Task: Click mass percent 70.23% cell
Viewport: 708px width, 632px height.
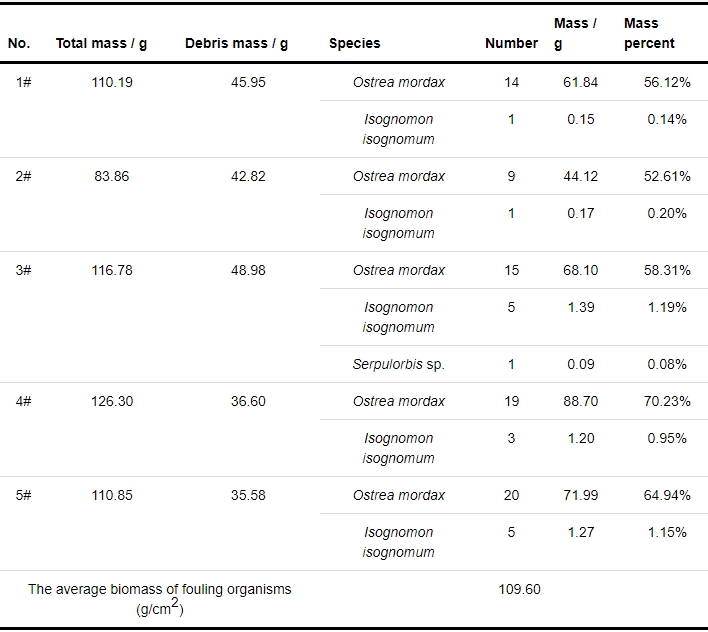Action: pos(667,401)
